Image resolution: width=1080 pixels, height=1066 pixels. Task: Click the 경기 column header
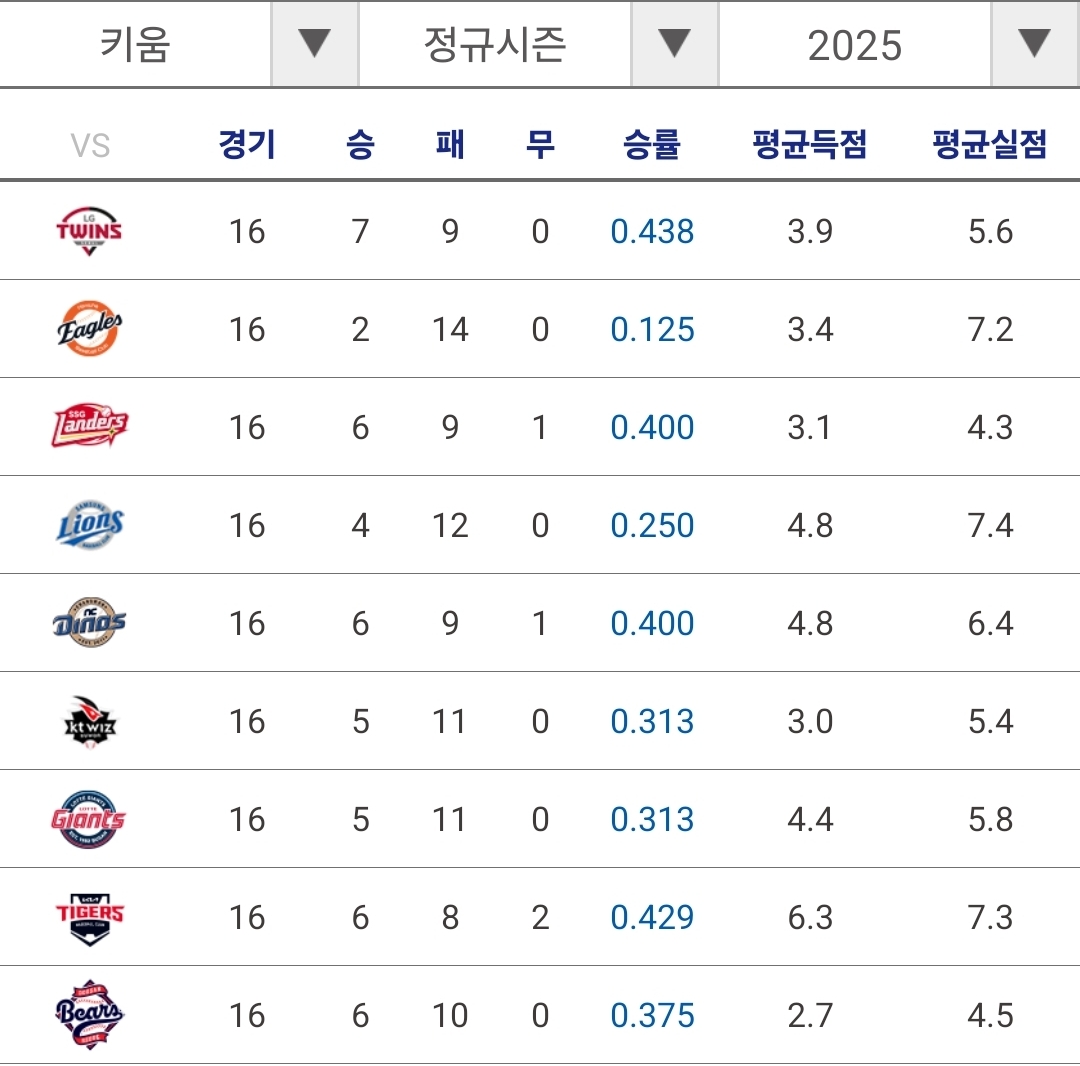(x=247, y=145)
